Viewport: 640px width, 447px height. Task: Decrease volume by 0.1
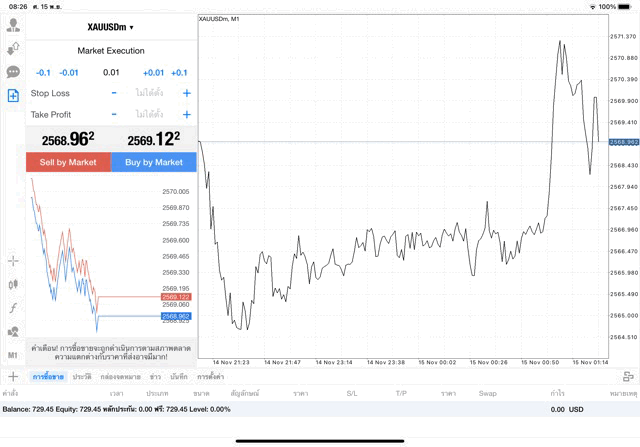tap(43, 72)
